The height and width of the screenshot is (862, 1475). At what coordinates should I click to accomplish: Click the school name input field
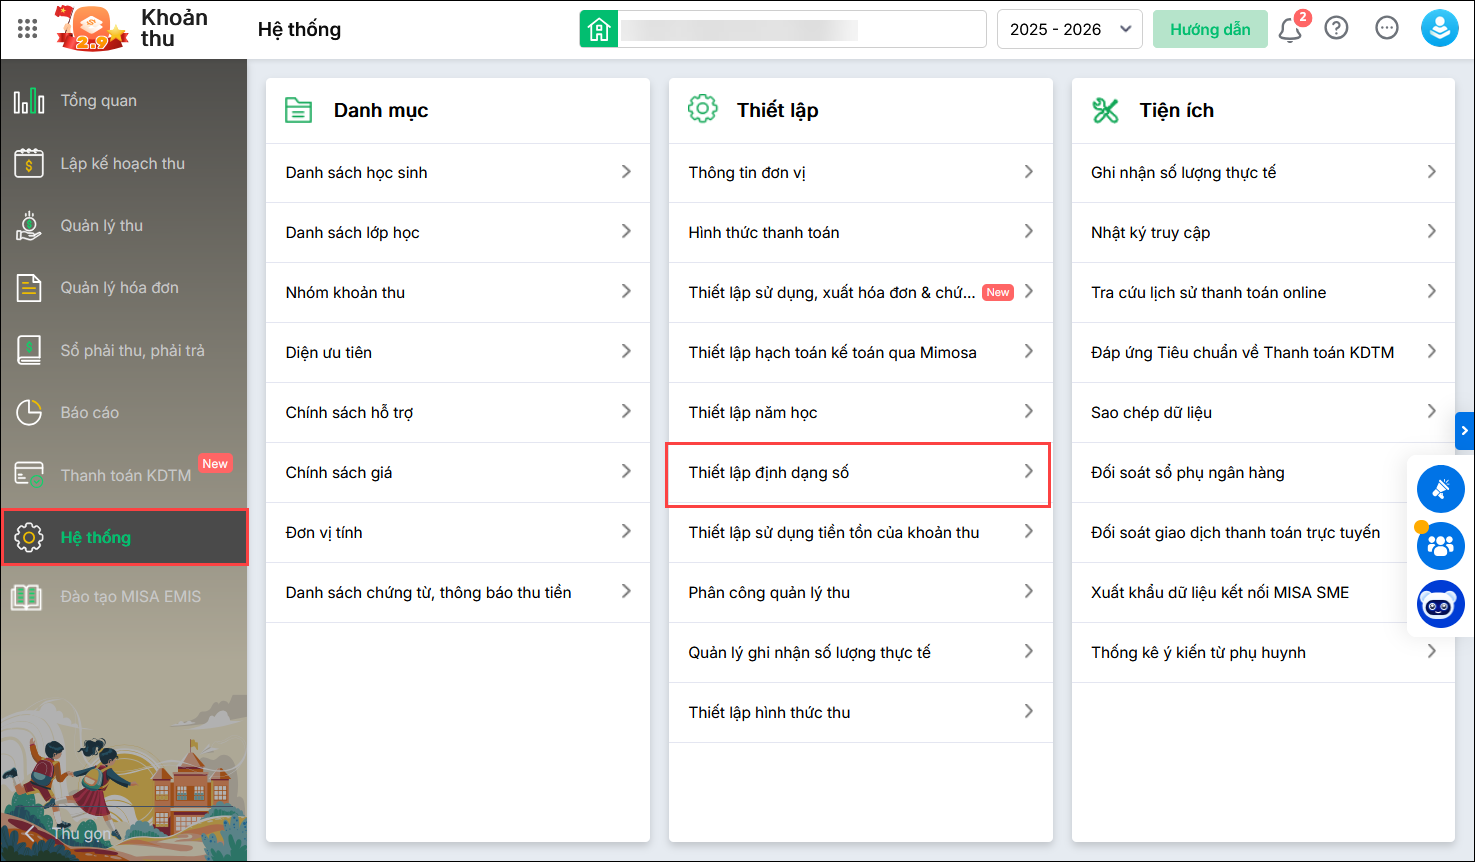pyautogui.click(x=802, y=30)
